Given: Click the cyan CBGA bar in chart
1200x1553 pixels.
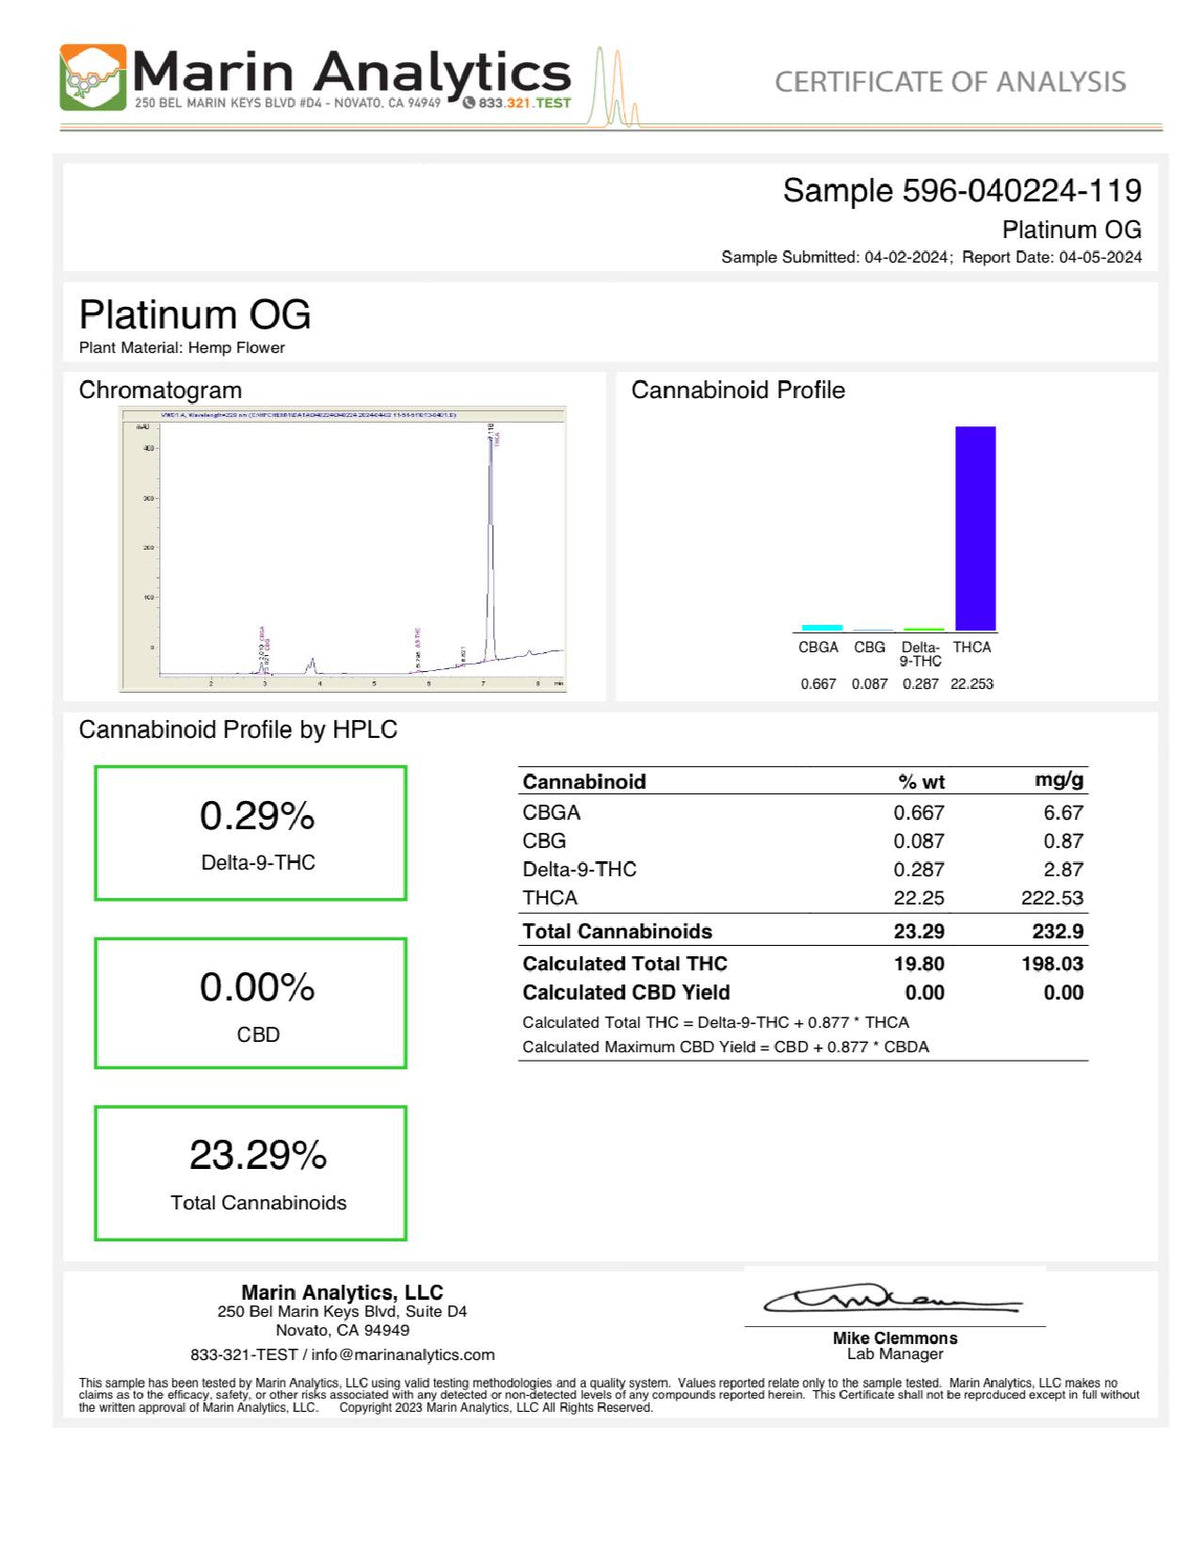Looking at the screenshot, I should [821, 628].
